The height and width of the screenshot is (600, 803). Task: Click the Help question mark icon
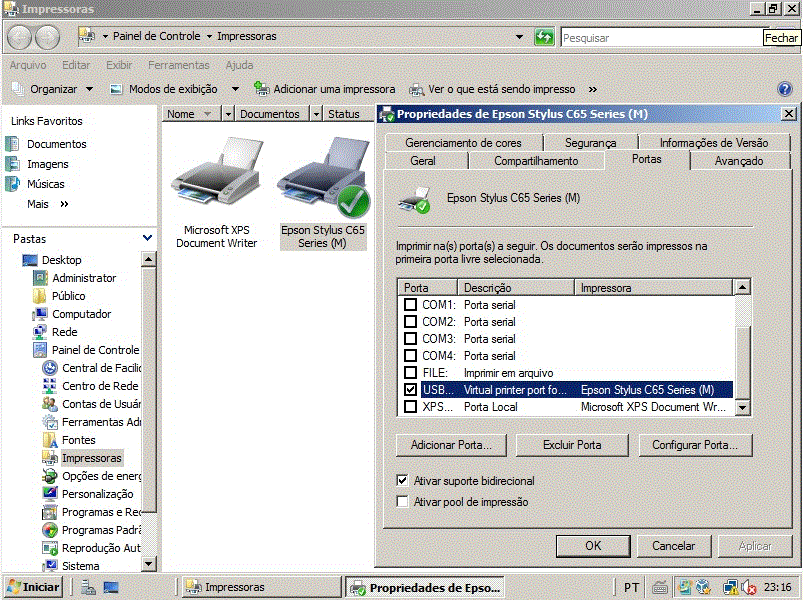(x=785, y=89)
